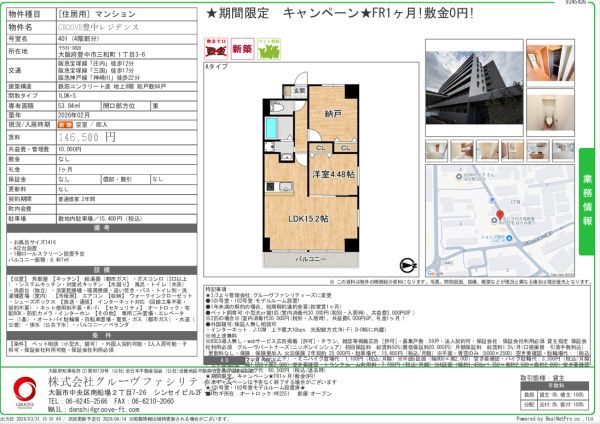Screen dimensions: 600x424
Task: Click the 特記事項 heading in the notes box
Action: 216,289
